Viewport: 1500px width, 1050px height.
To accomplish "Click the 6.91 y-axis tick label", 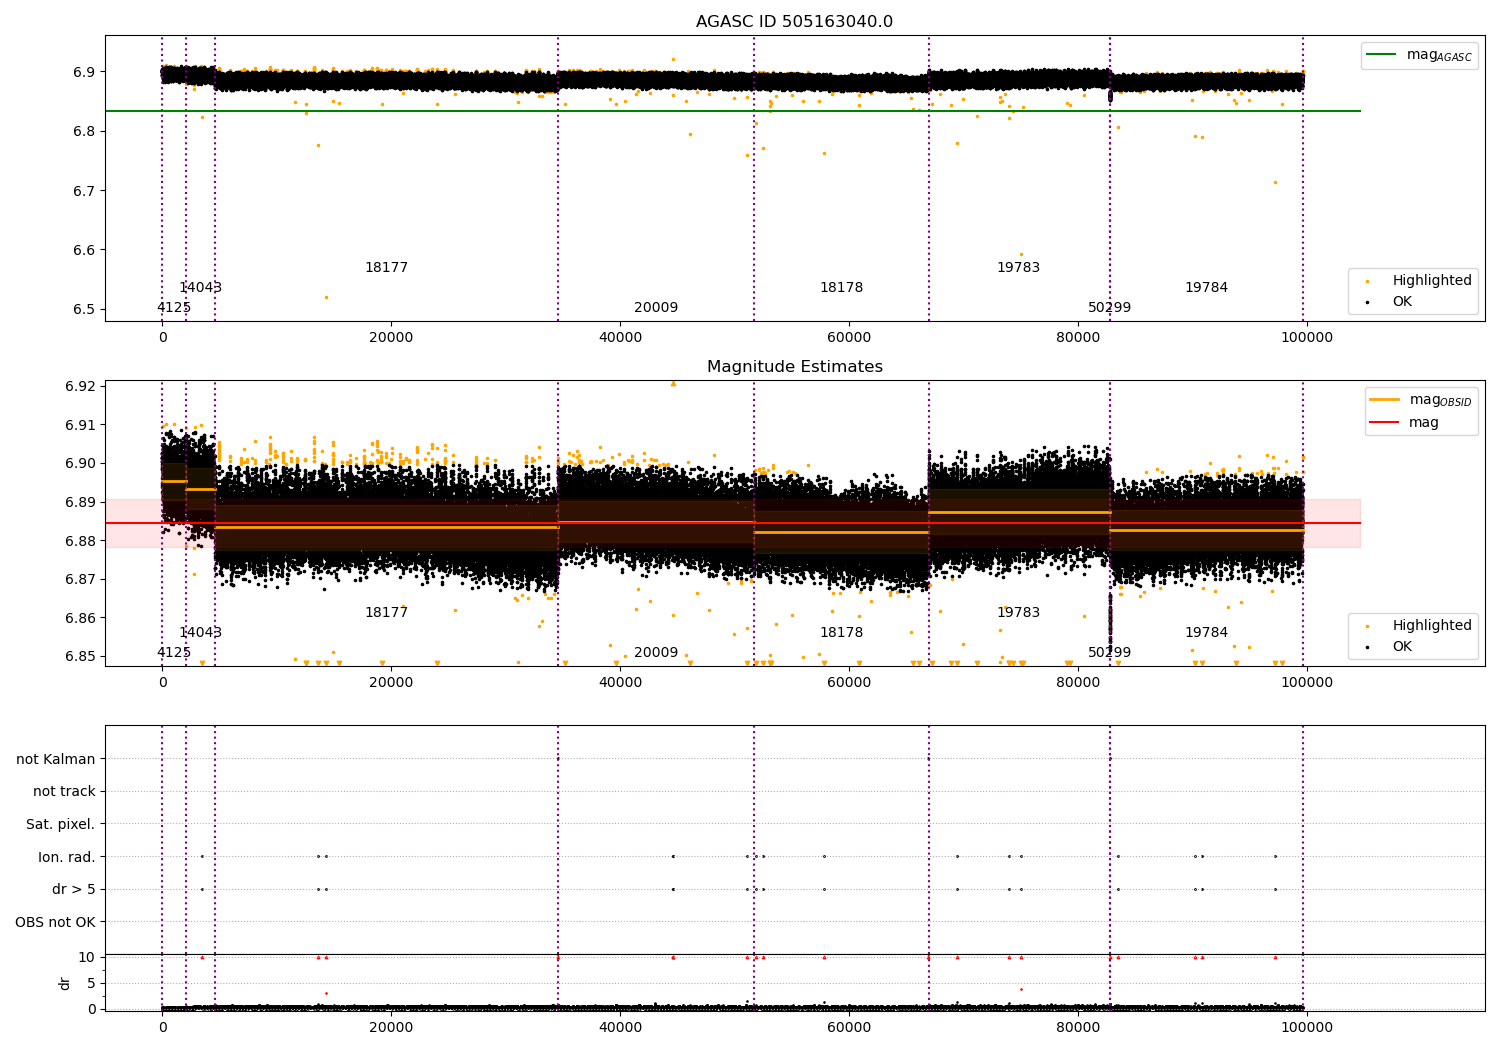I will click(81, 425).
